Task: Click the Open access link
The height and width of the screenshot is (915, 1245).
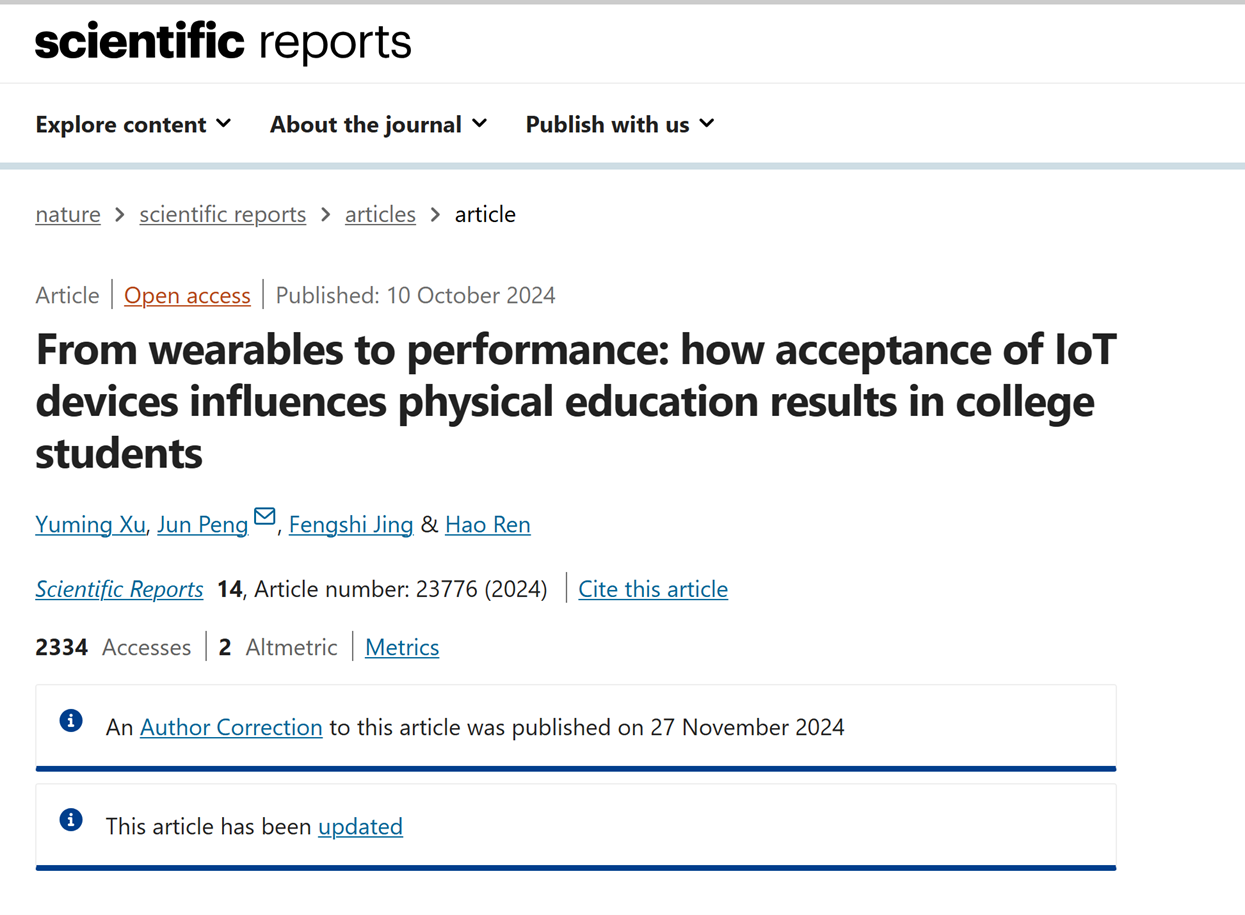Action: pyautogui.click(x=187, y=295)
